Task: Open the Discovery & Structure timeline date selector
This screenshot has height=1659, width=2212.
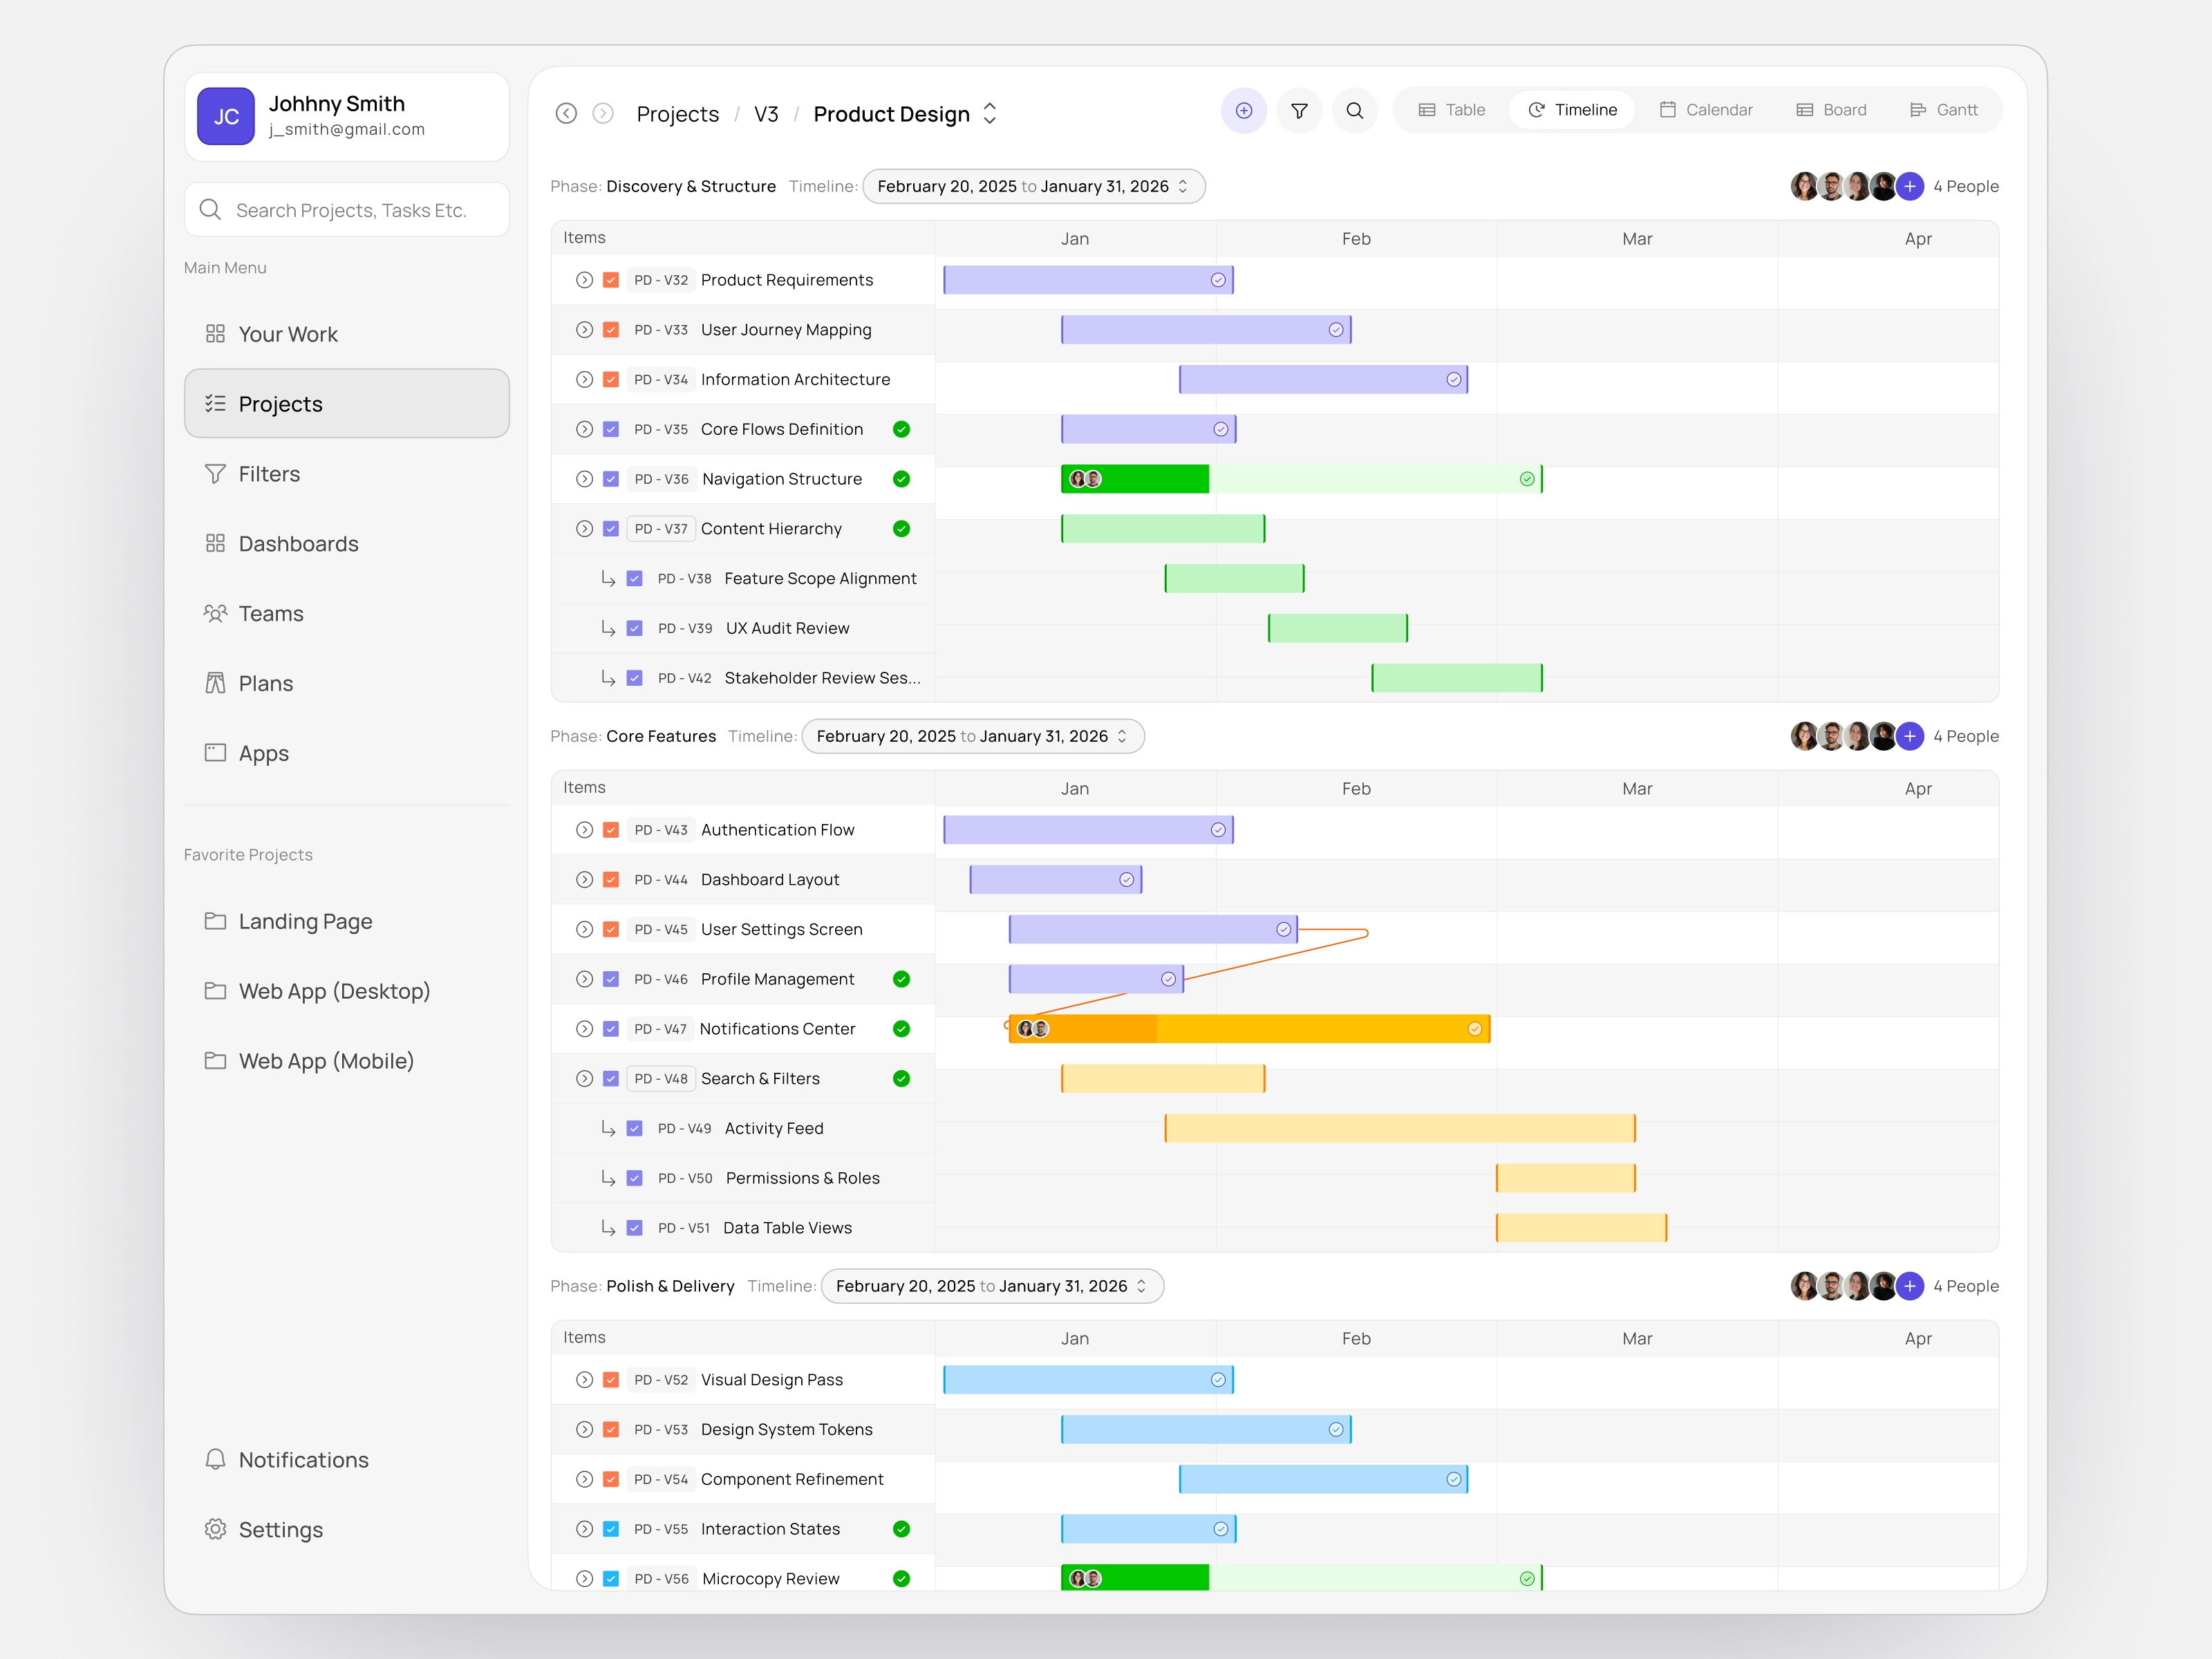Action: [x=1034, y=186]
